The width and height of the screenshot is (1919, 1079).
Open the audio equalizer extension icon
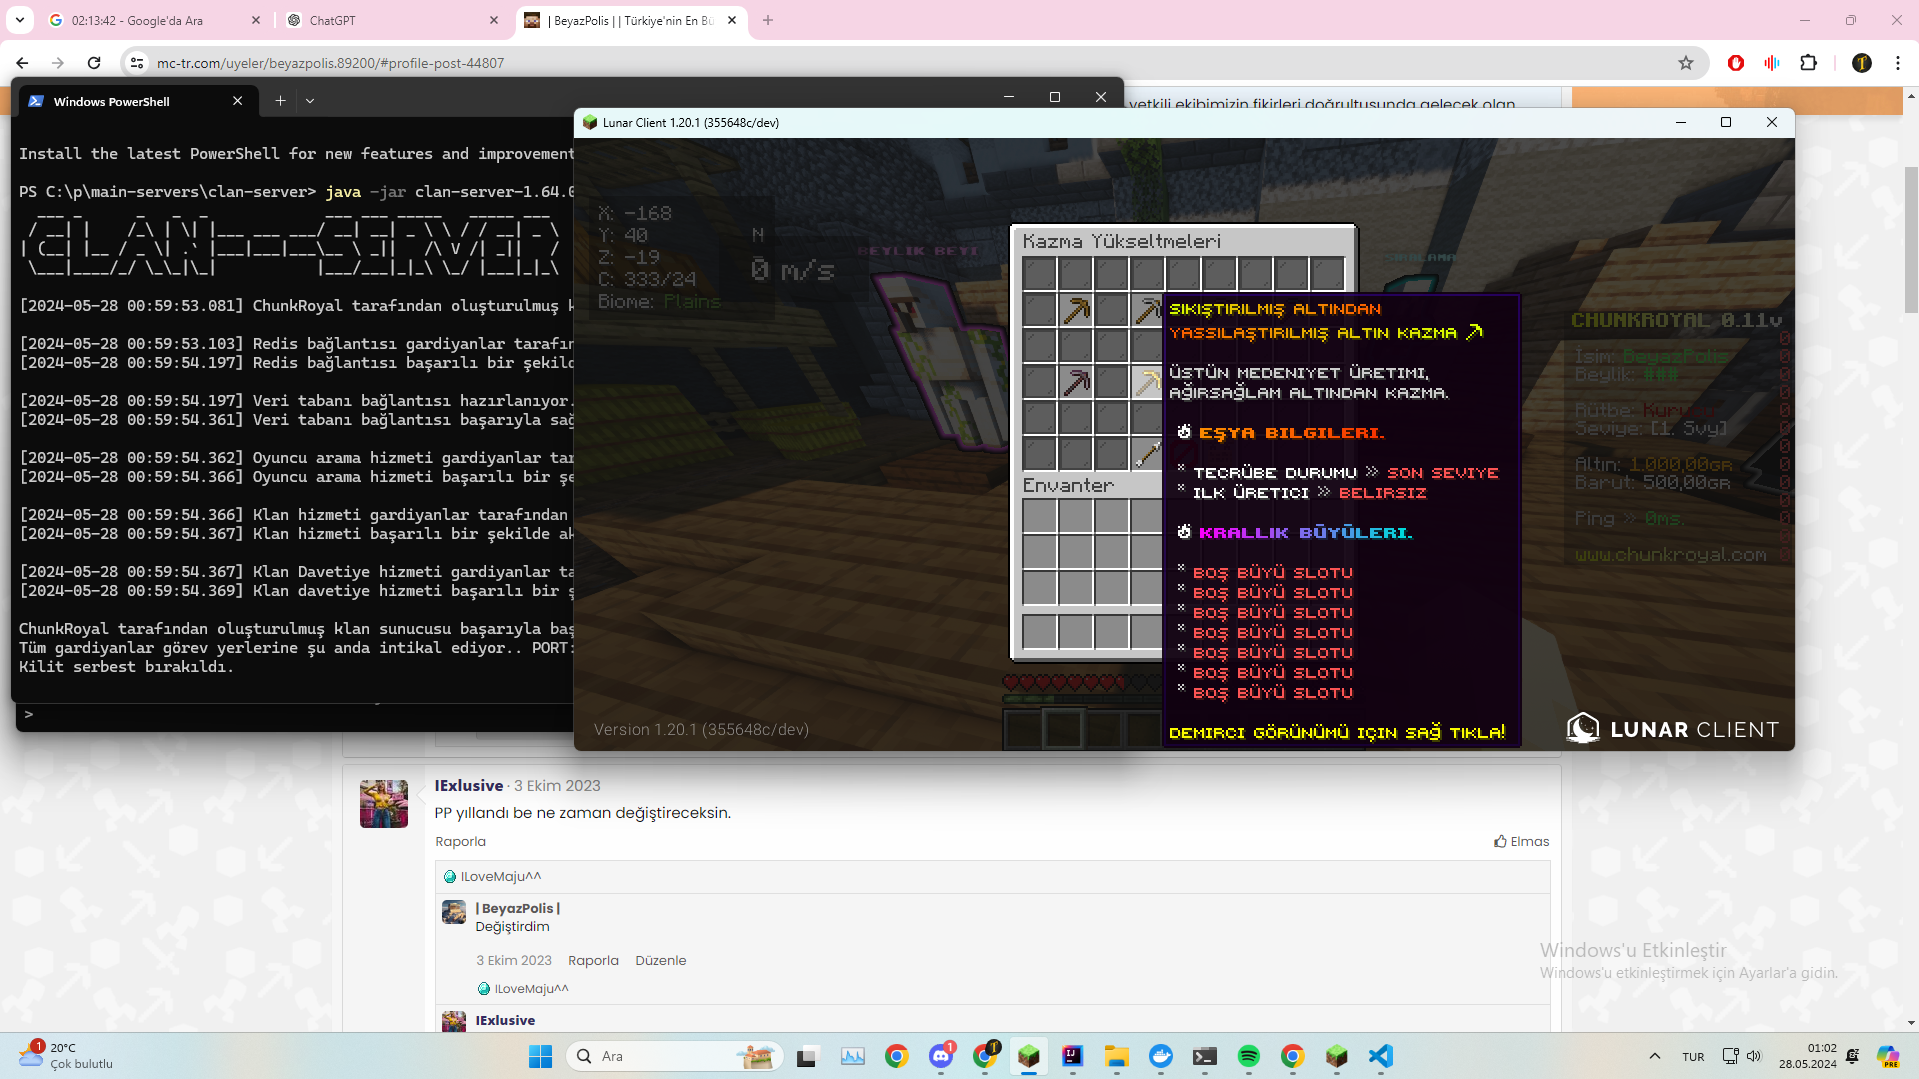pyautogui.click(x=1772, y=63)
